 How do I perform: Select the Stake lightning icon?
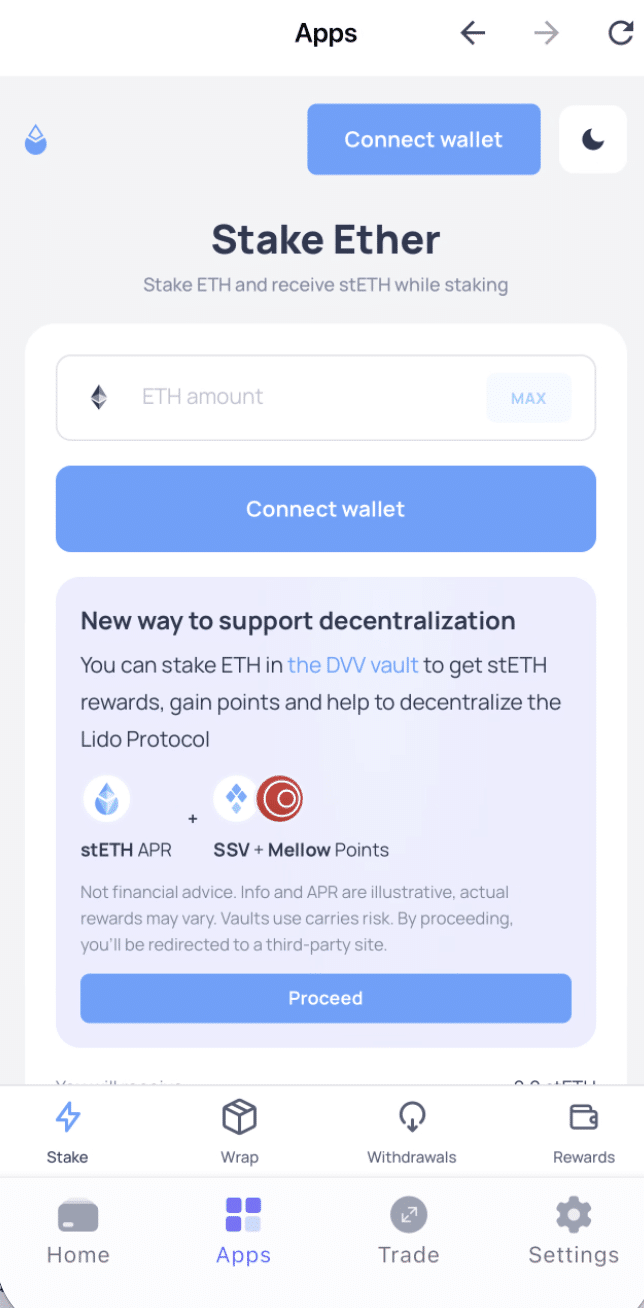(x=67, y=1117)
